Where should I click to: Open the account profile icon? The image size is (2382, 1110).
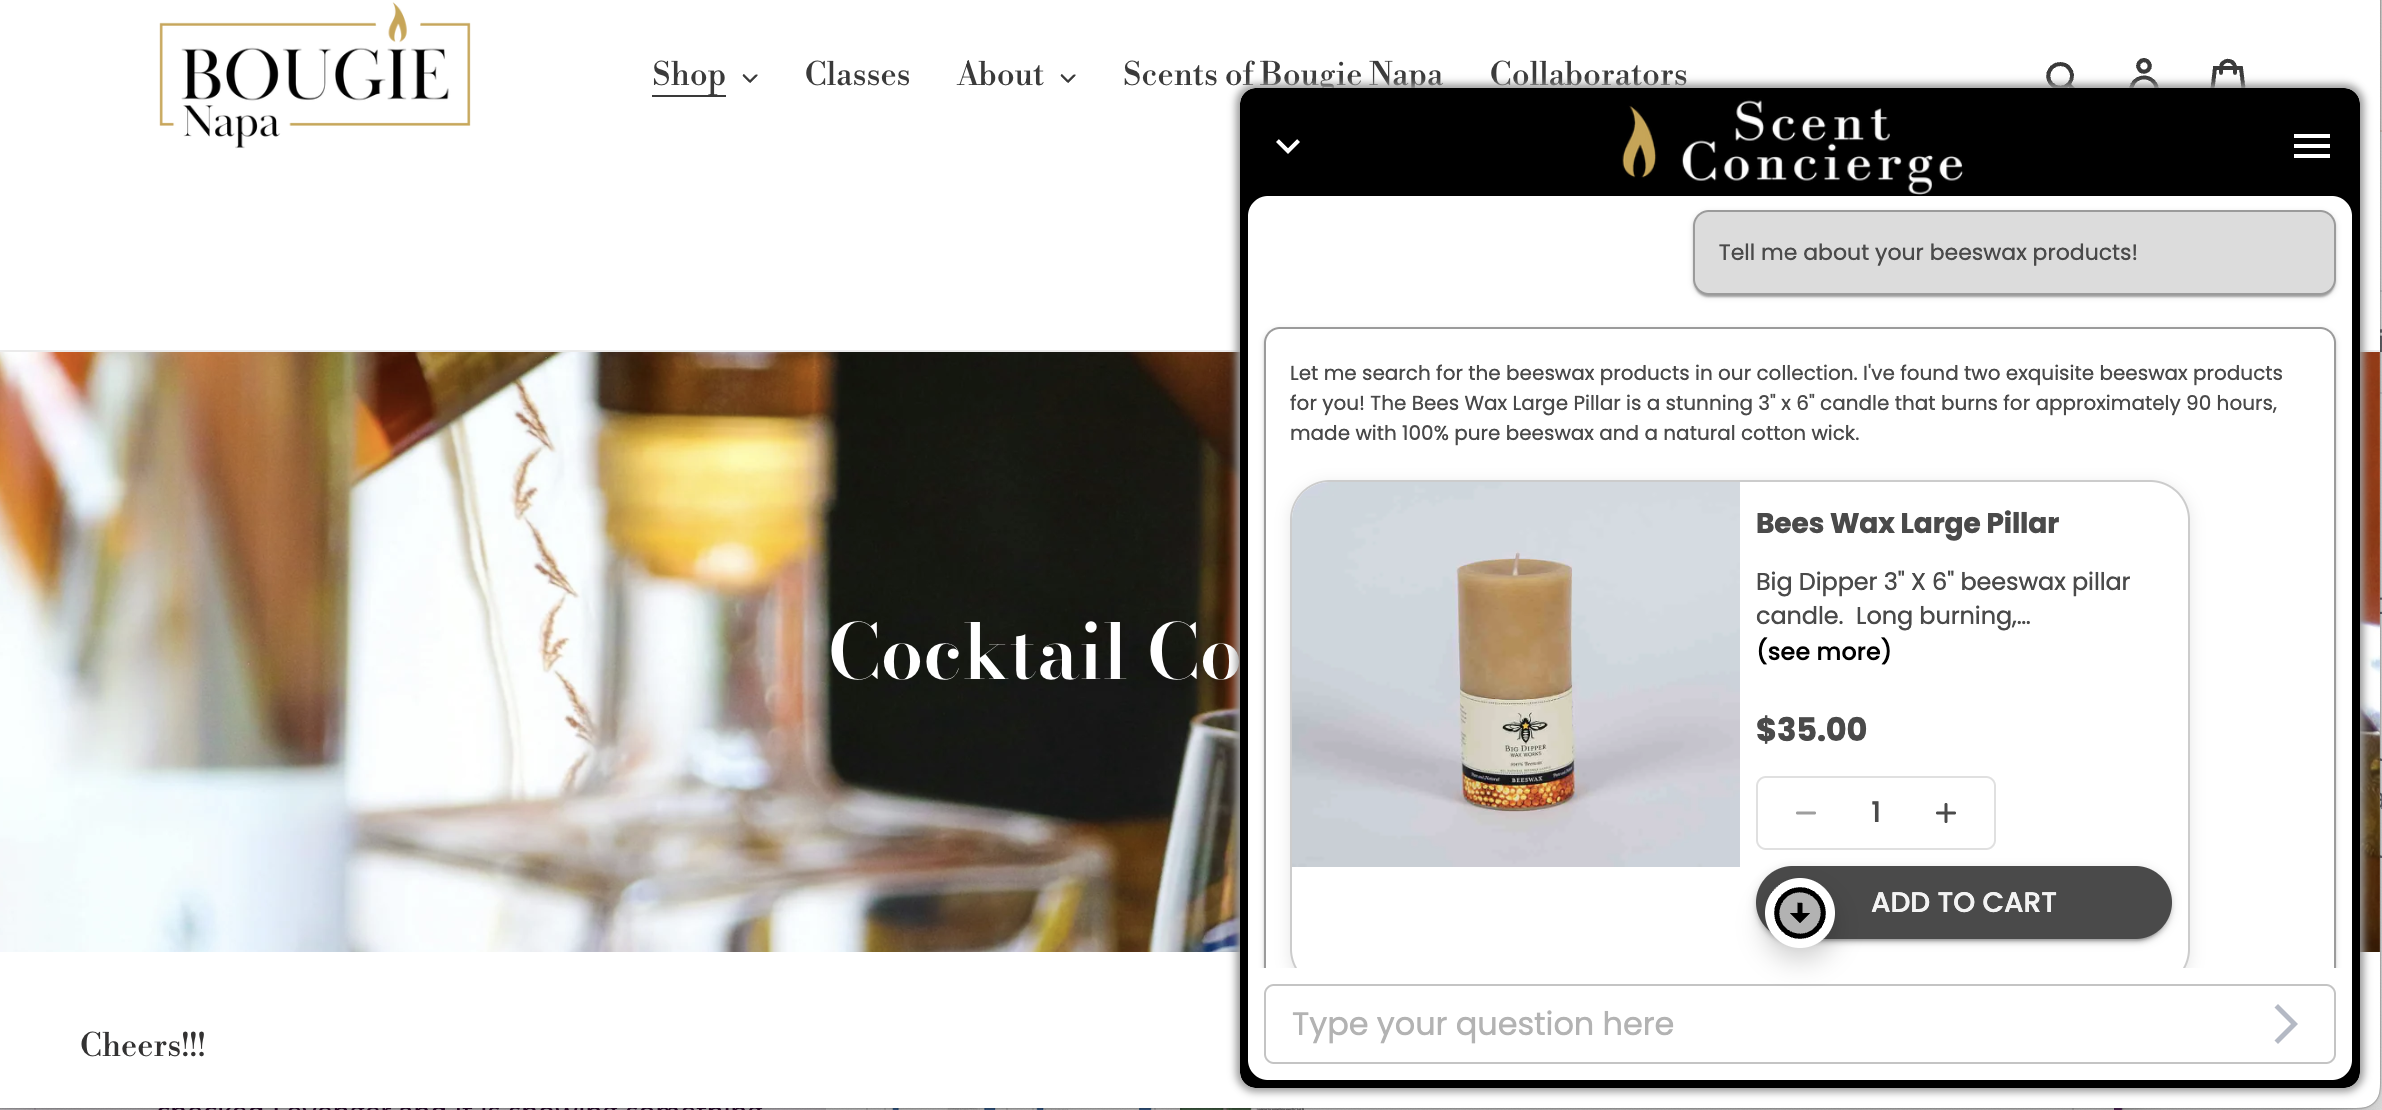(2143, 74)
